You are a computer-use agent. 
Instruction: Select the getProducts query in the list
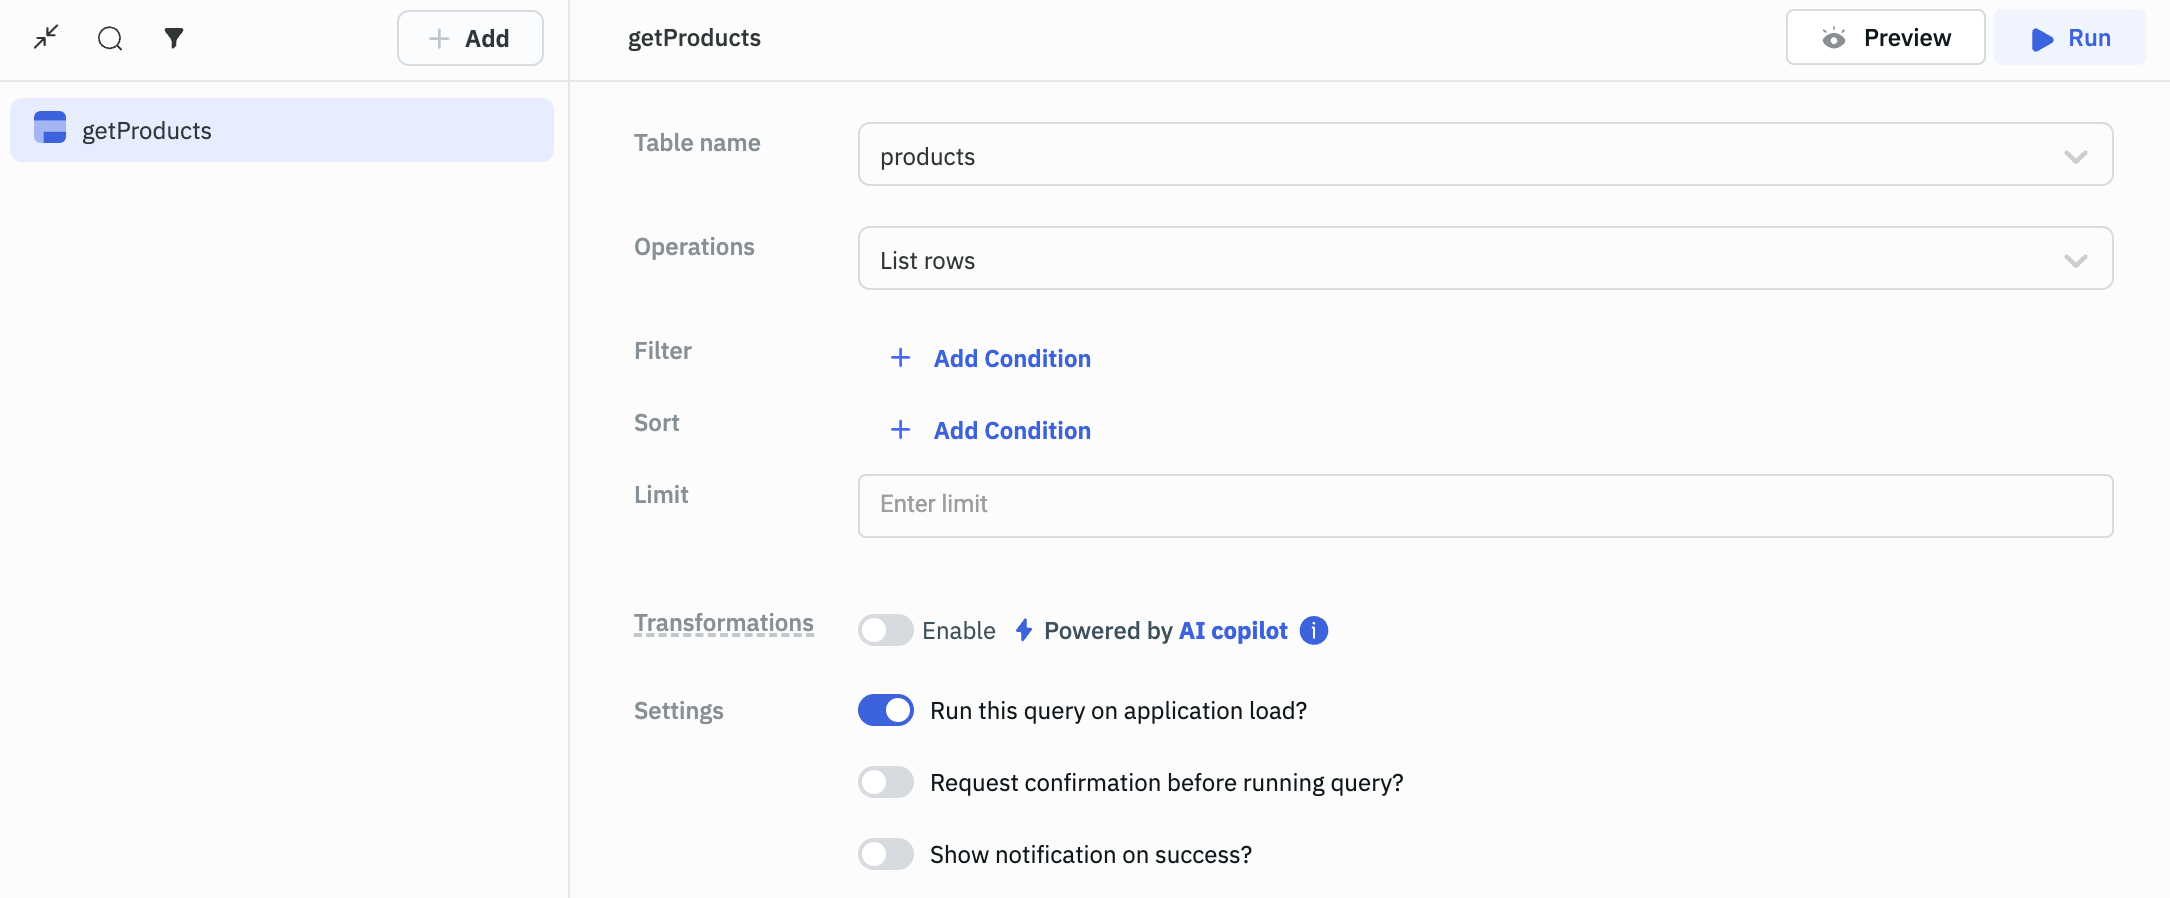point(282,130)
